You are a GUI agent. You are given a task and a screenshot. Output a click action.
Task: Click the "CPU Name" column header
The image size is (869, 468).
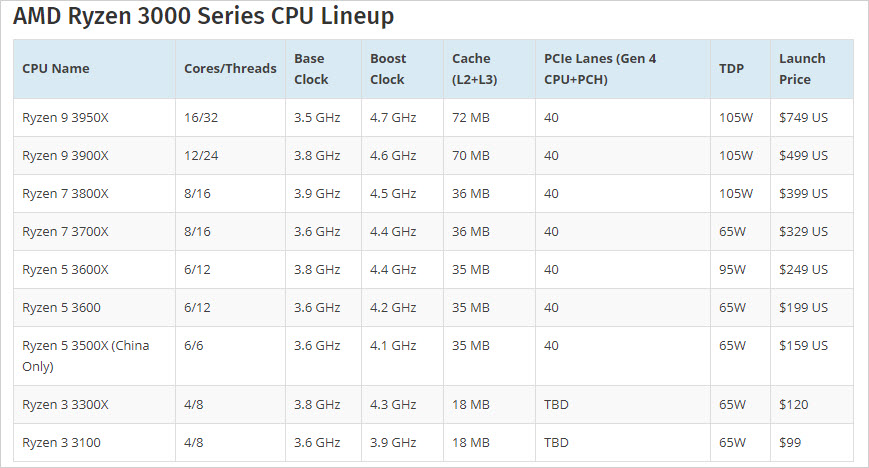[x=56, y=69]
